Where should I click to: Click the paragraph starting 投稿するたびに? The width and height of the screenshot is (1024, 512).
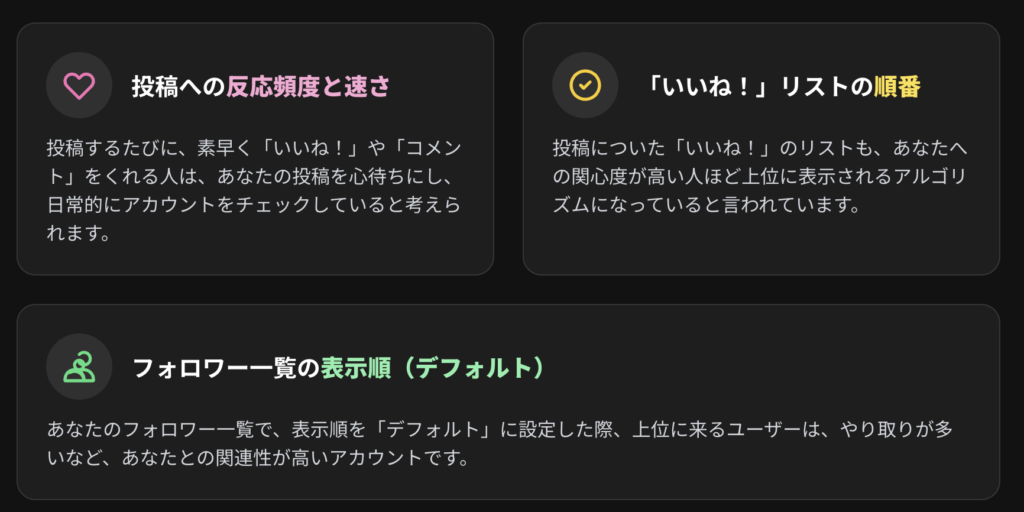point(255,190)
